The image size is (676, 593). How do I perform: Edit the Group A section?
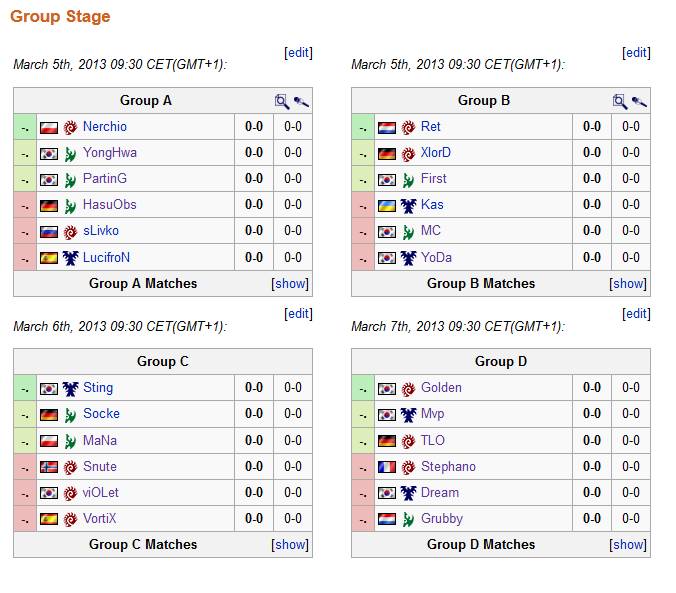(x=298, y=53)
